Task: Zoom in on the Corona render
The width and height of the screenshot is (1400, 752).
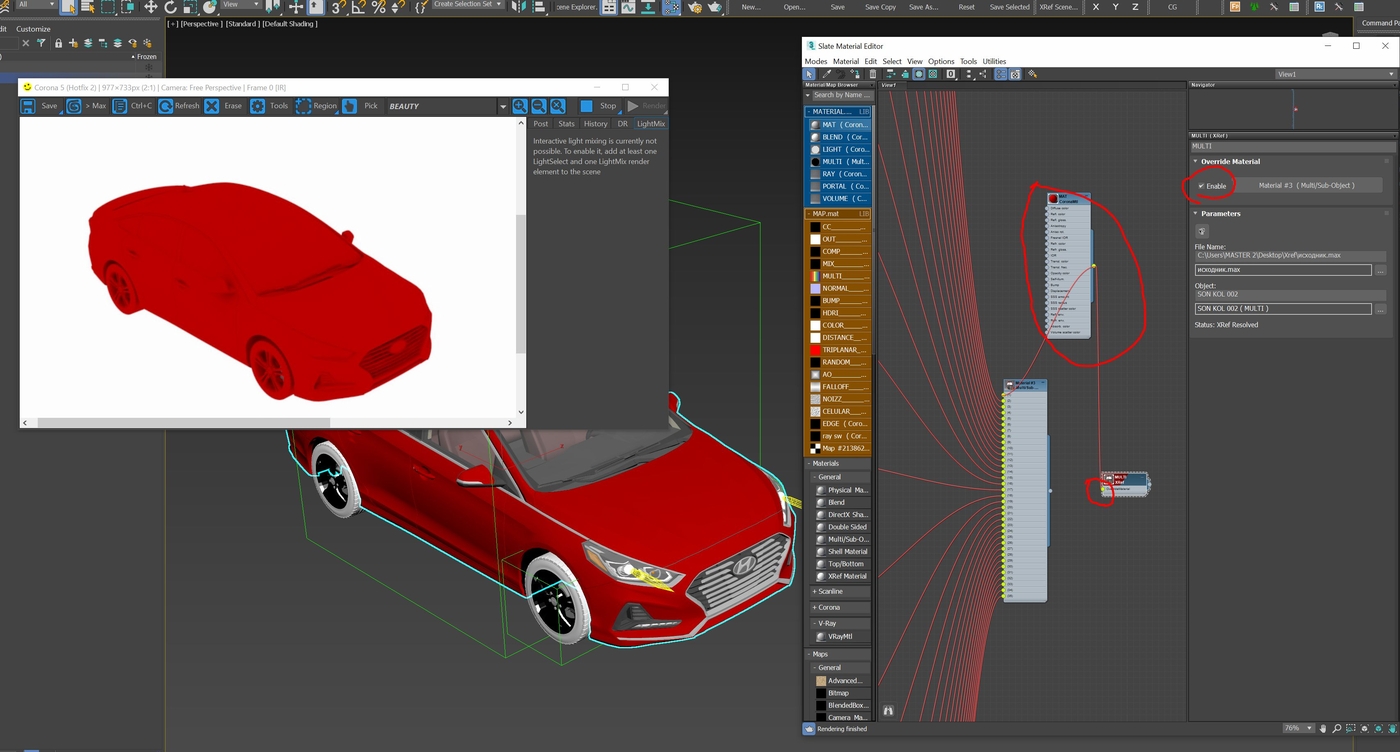Action: point(520,106)
